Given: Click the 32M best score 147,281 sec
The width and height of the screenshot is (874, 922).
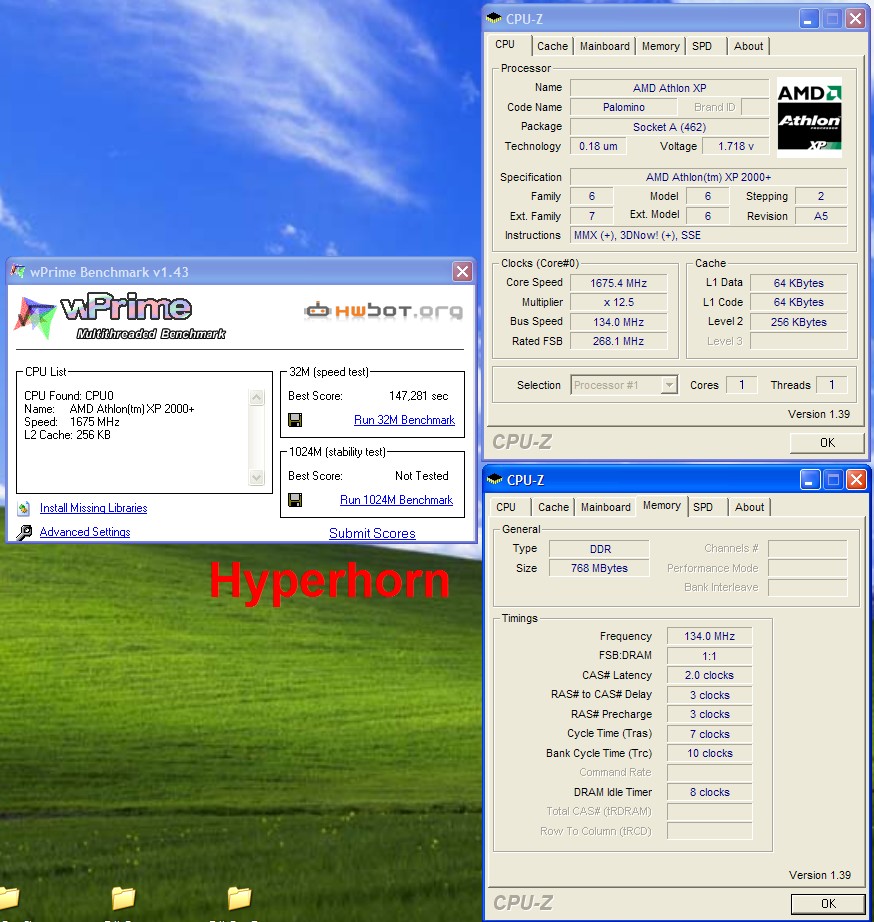Looking at the screenshot, I should click(x=418, y=396).
